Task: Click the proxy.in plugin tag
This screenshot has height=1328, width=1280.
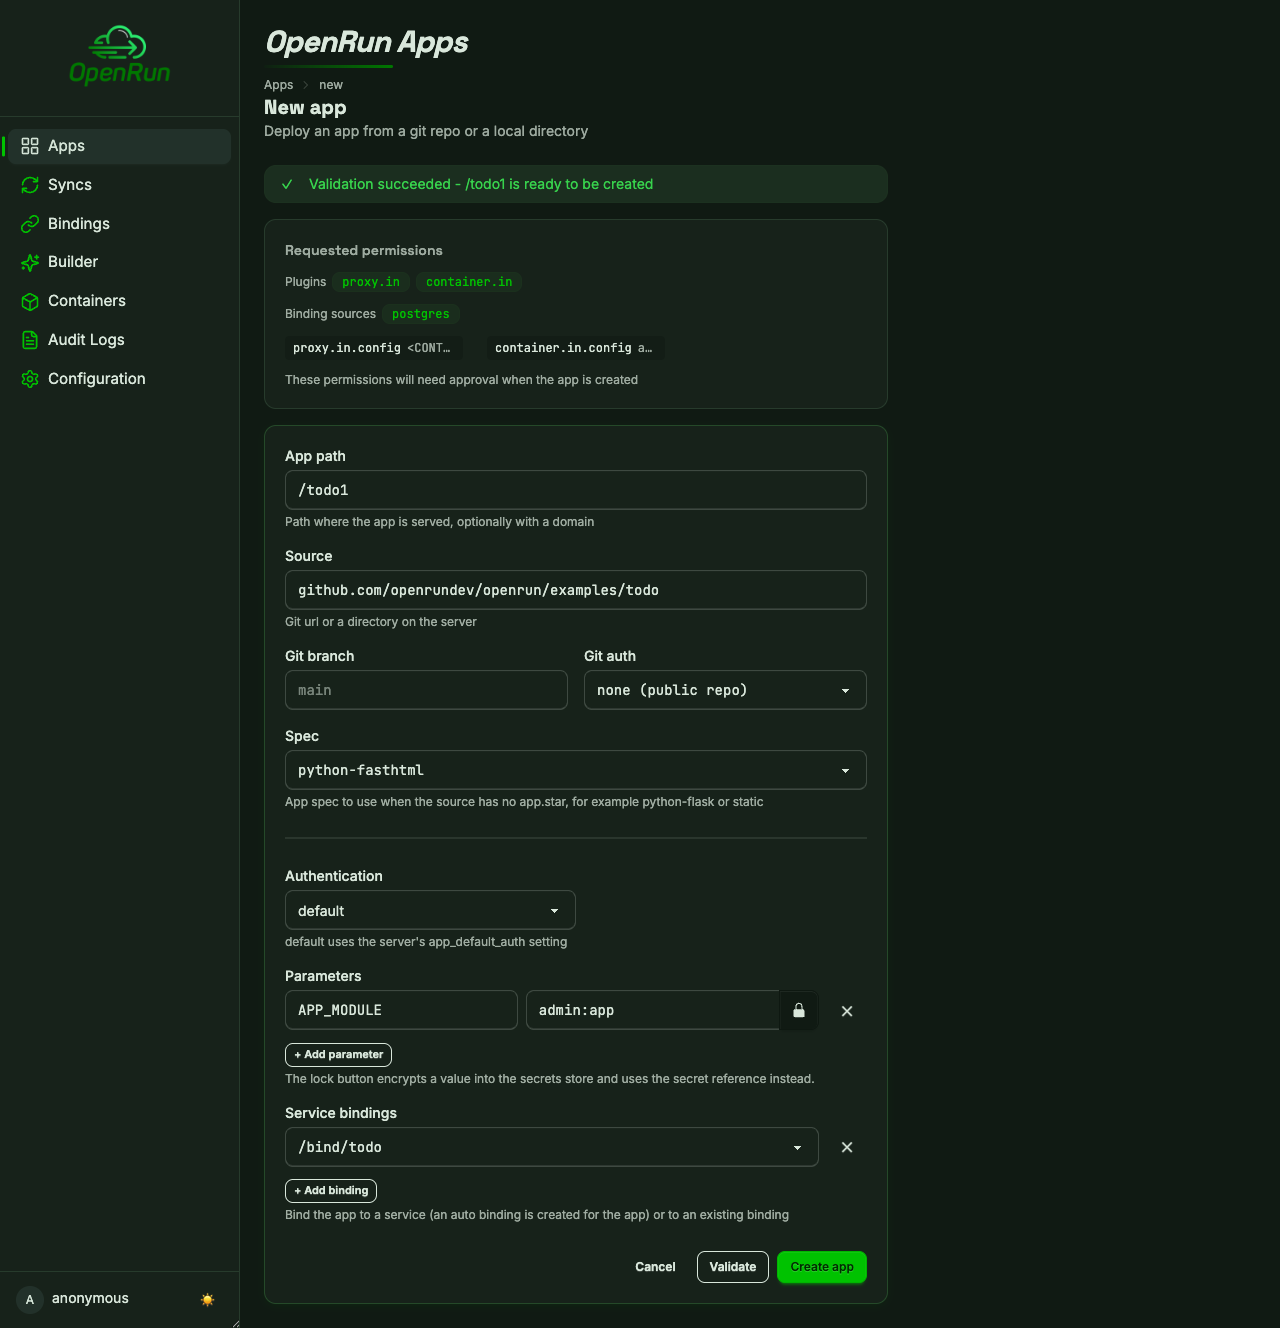Action: click(371, 282)
